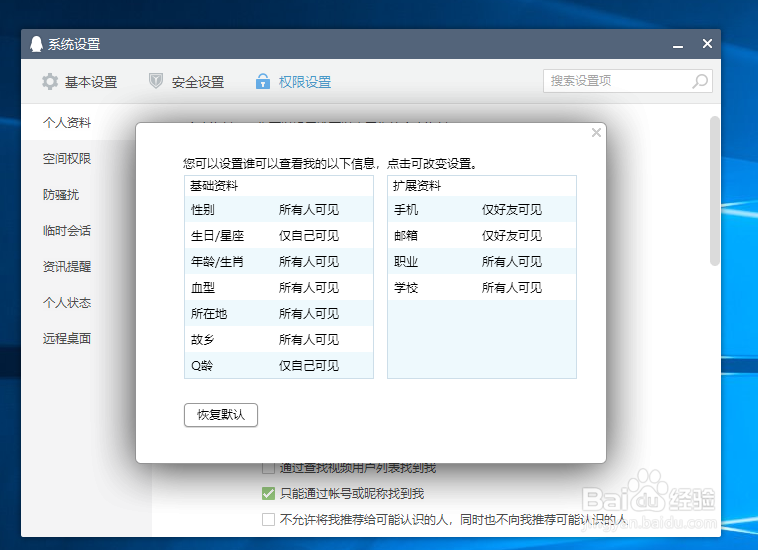Click the shield icon for security settings
The width and height of the screenshot is (758, 550).
coord(156,81)
